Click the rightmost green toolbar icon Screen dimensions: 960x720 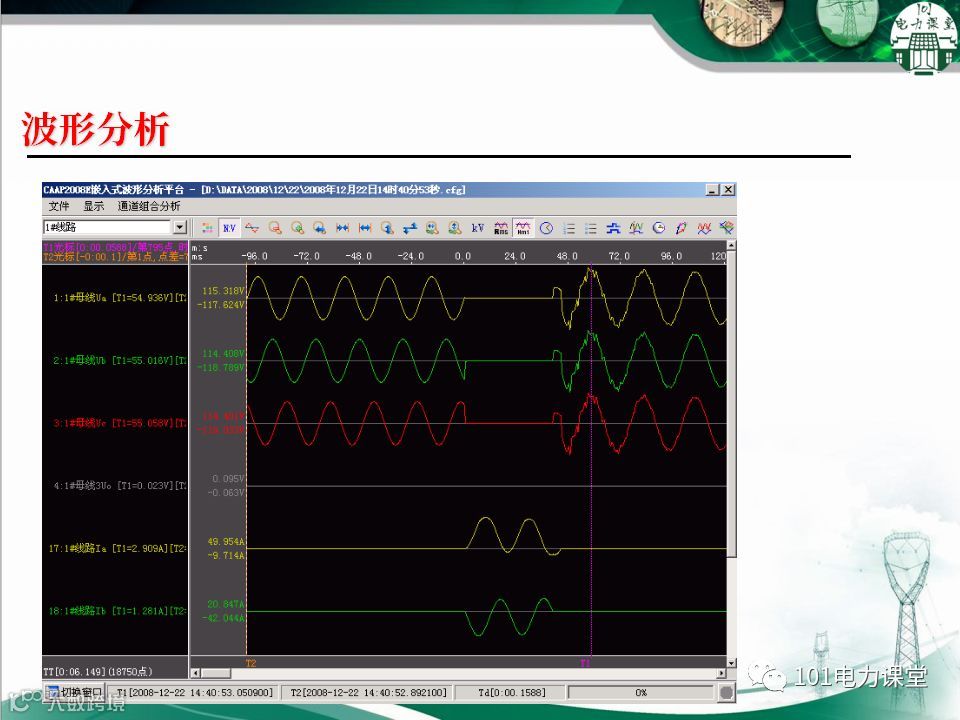(726, 228)
